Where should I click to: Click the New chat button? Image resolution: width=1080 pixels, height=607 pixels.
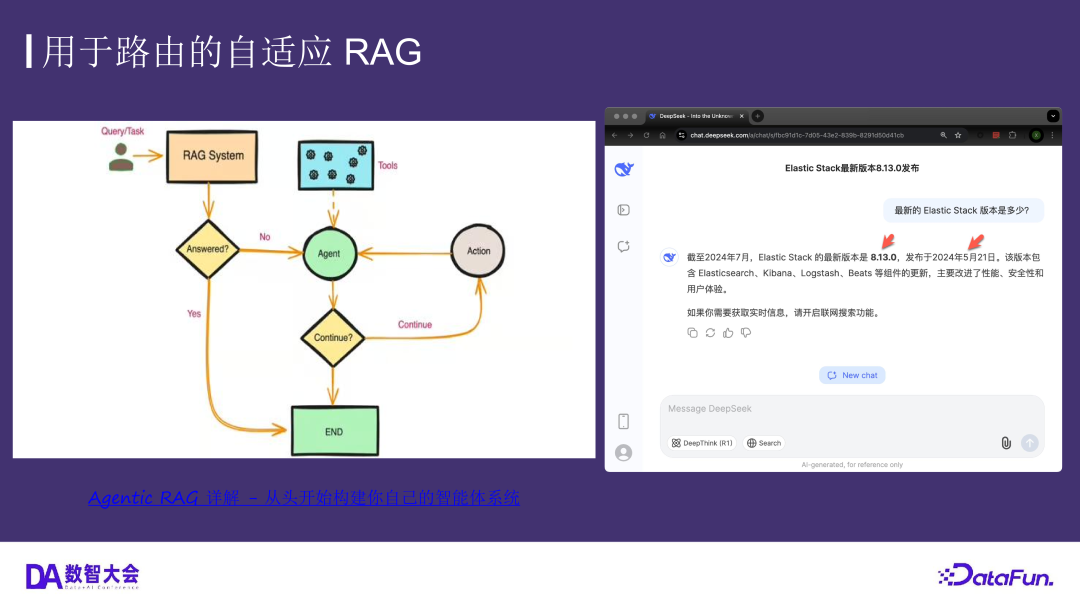(x=852, y=375)
